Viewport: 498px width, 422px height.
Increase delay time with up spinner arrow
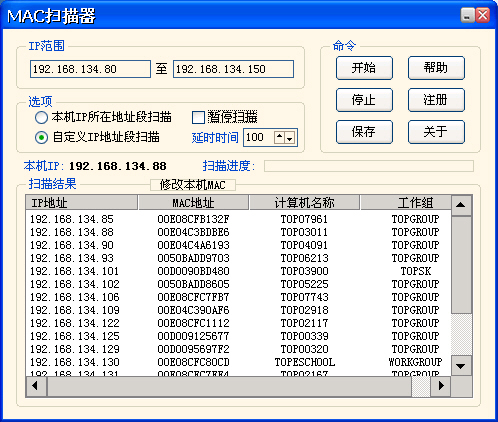pyautogui.click(x=279, y=137)
